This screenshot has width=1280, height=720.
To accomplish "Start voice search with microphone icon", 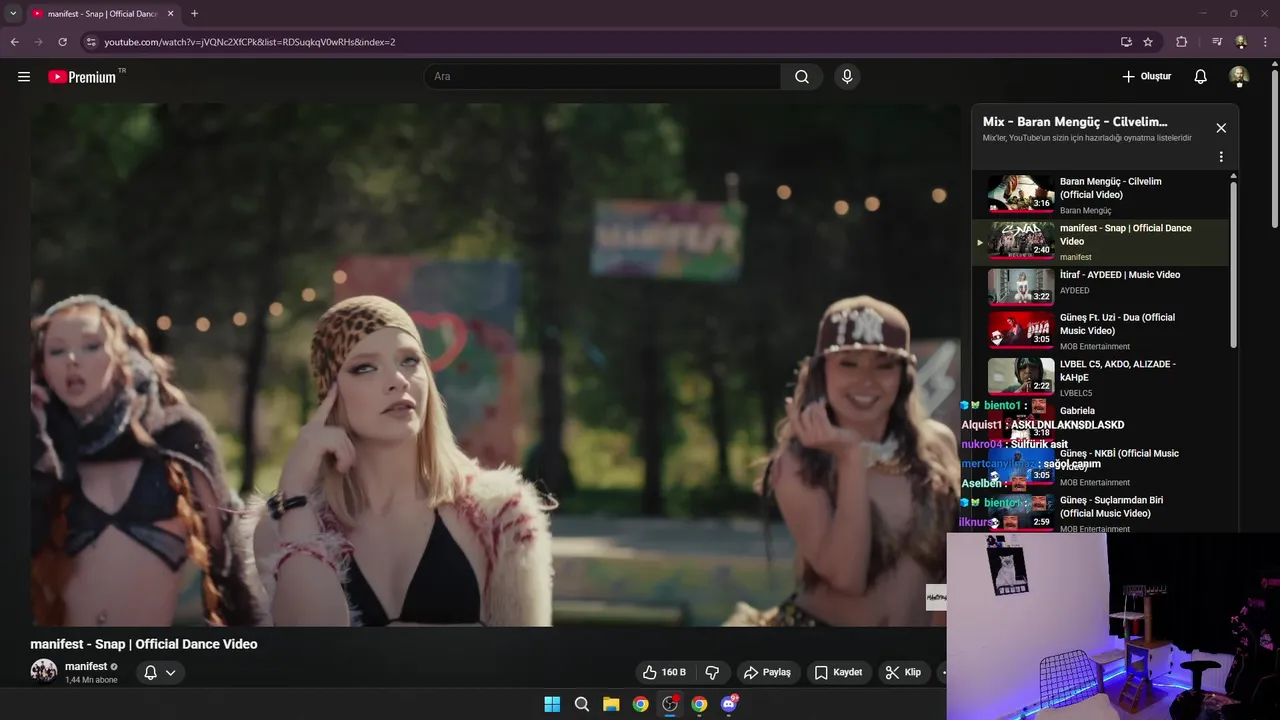I will click(x=847, y=77).
